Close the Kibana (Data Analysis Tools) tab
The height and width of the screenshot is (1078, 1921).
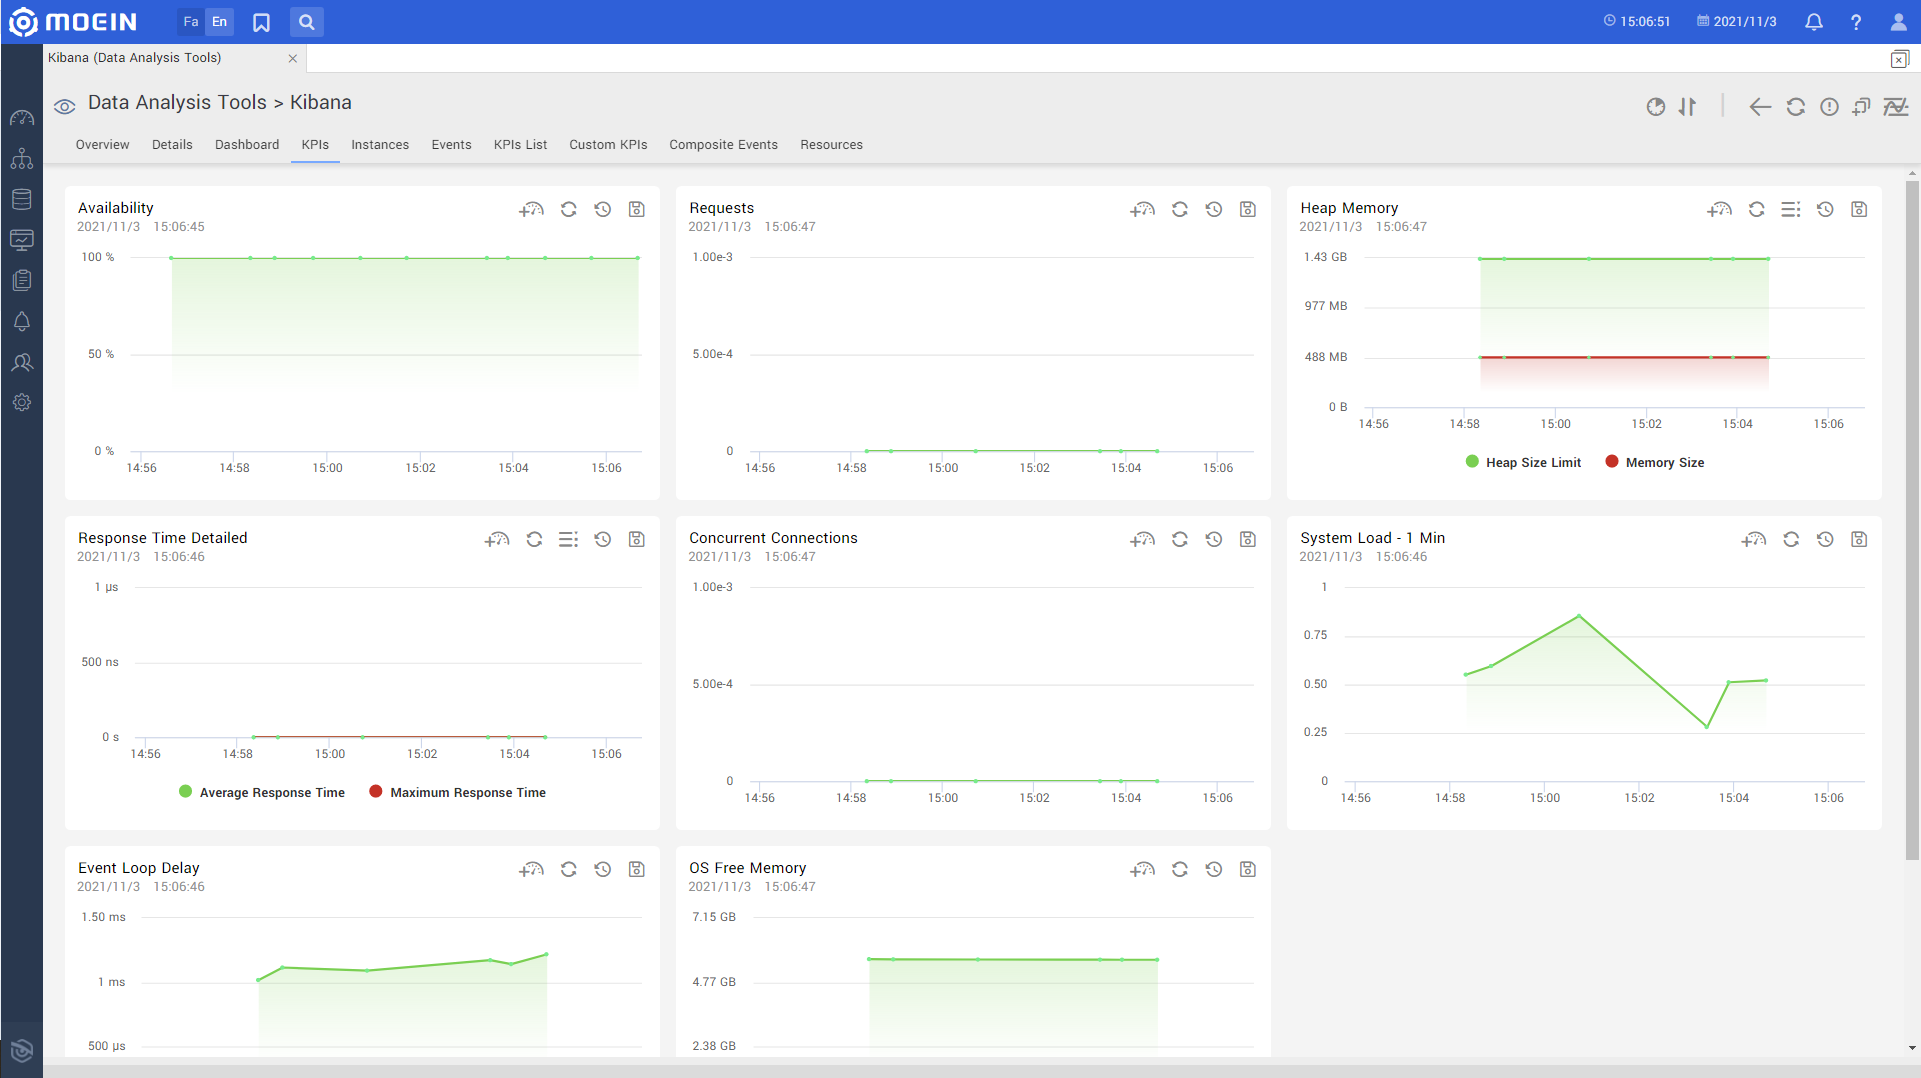(x=293, y=59)
